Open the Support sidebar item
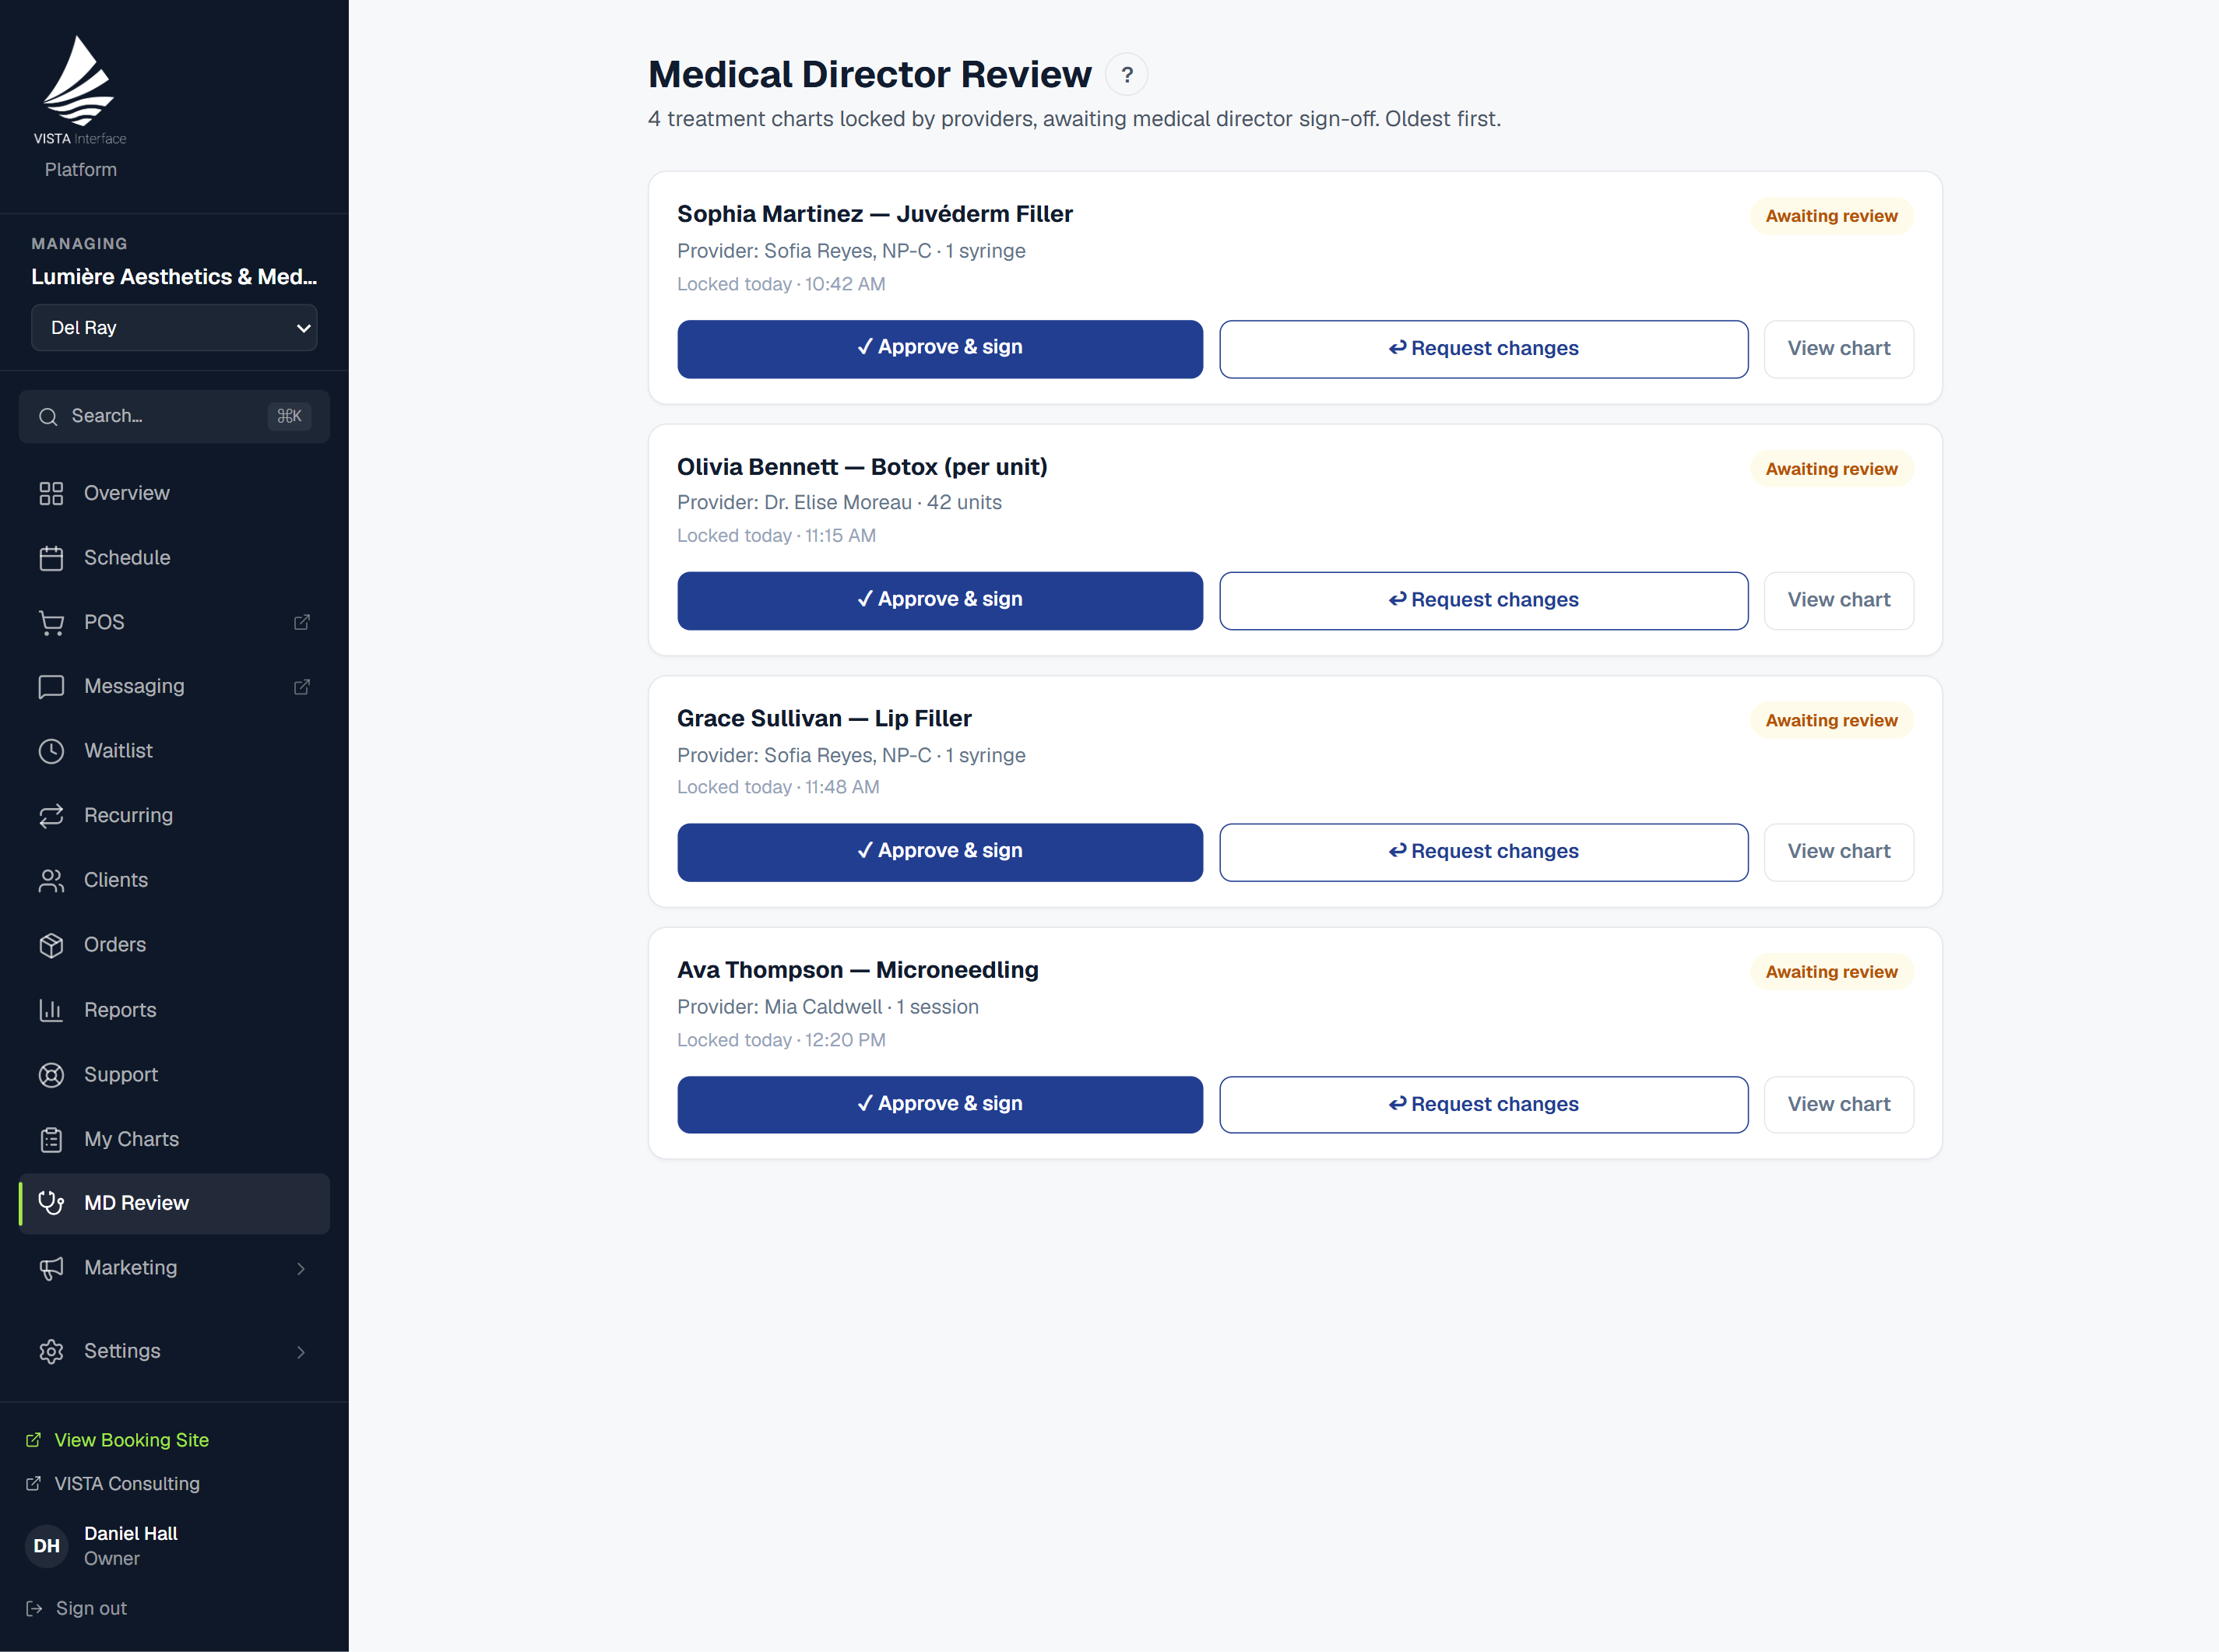 click(x=174, y=1075)
